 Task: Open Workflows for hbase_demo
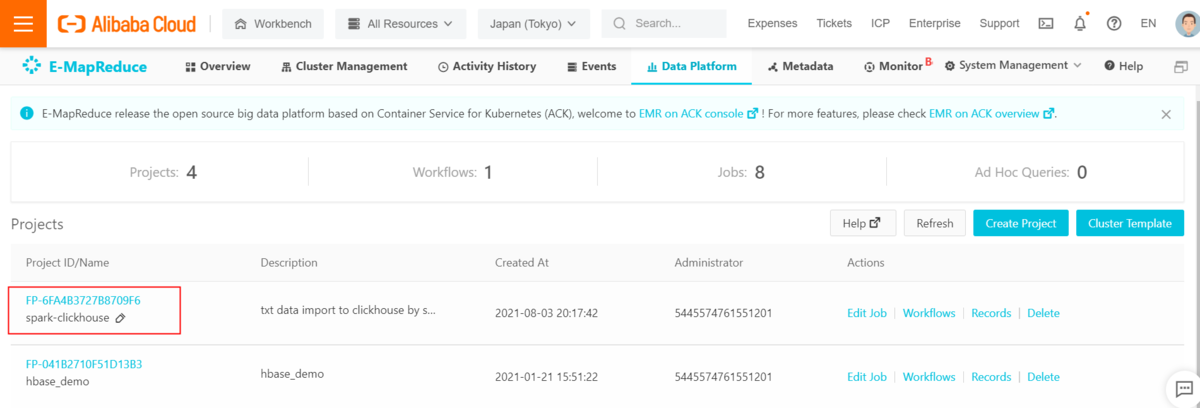(x=929, y=377)
